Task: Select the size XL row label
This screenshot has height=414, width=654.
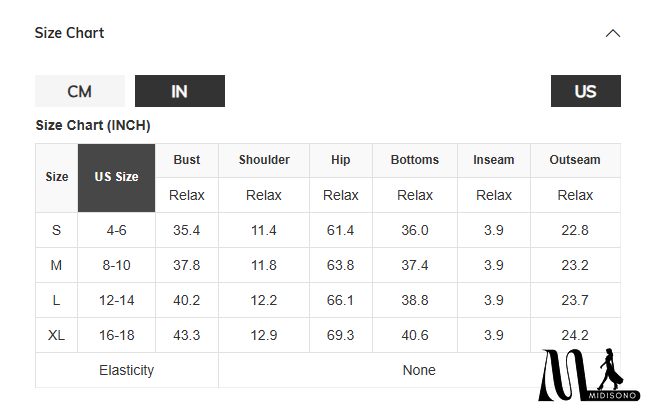Action: pyautogui.click(x=57, y=335)
